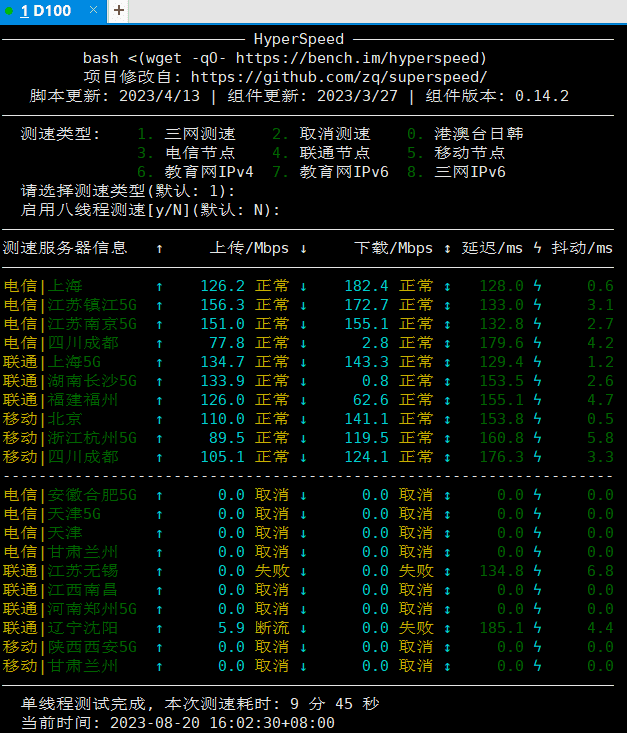
Task: Click download value 0.8 for 长沙5G
Action: pos(375,381)
